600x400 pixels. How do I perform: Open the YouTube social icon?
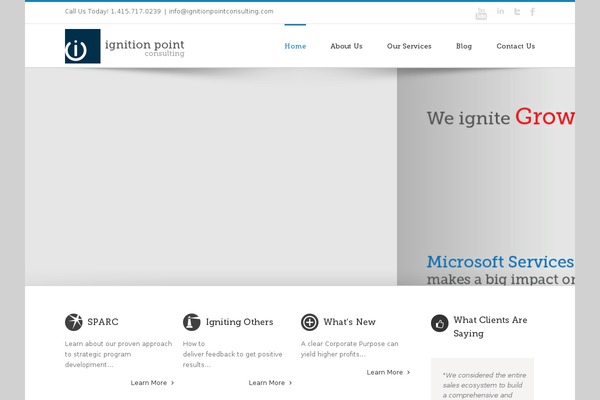click(x=481, y=13)
